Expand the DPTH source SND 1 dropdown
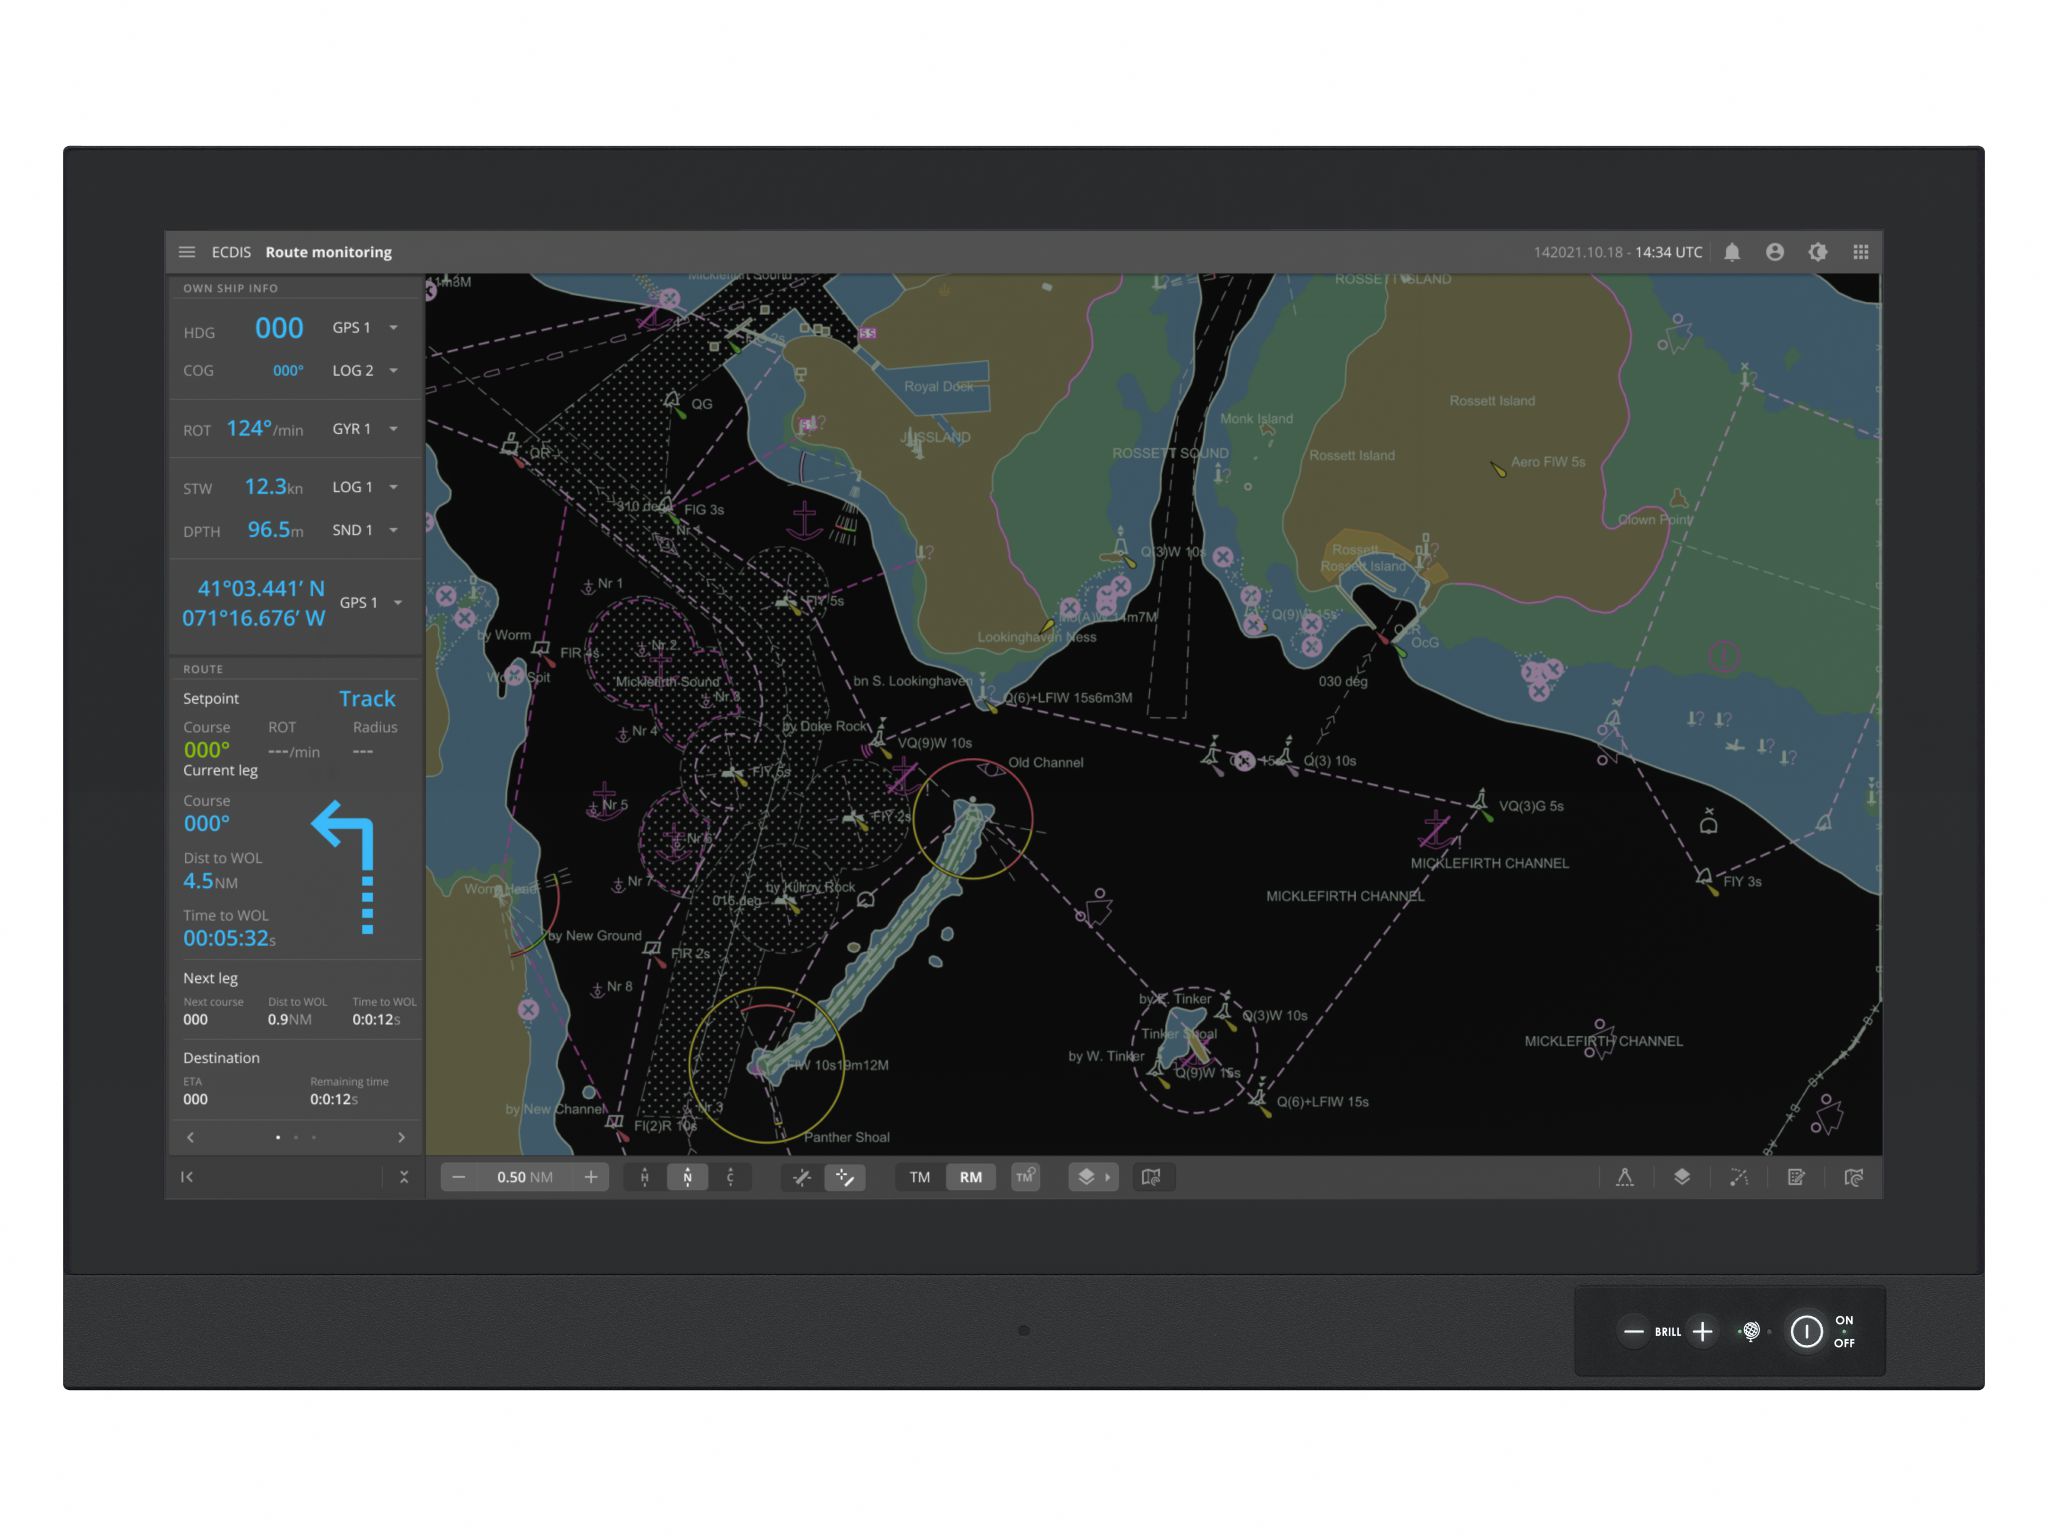Viewport: 2048px width, 1536px height. coord(394,530)
